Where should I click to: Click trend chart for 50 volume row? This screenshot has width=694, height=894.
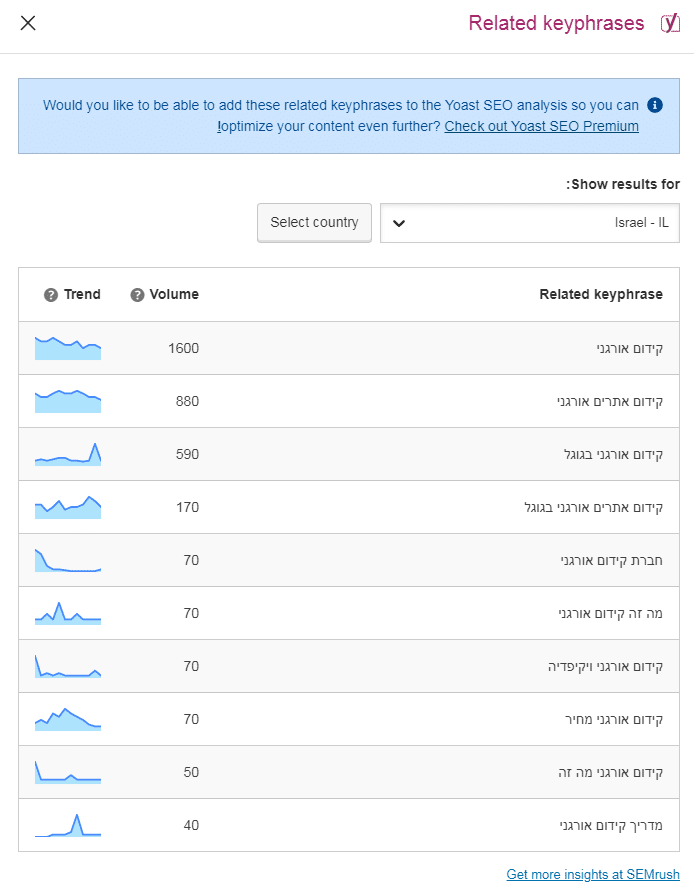tap(68, 772)
